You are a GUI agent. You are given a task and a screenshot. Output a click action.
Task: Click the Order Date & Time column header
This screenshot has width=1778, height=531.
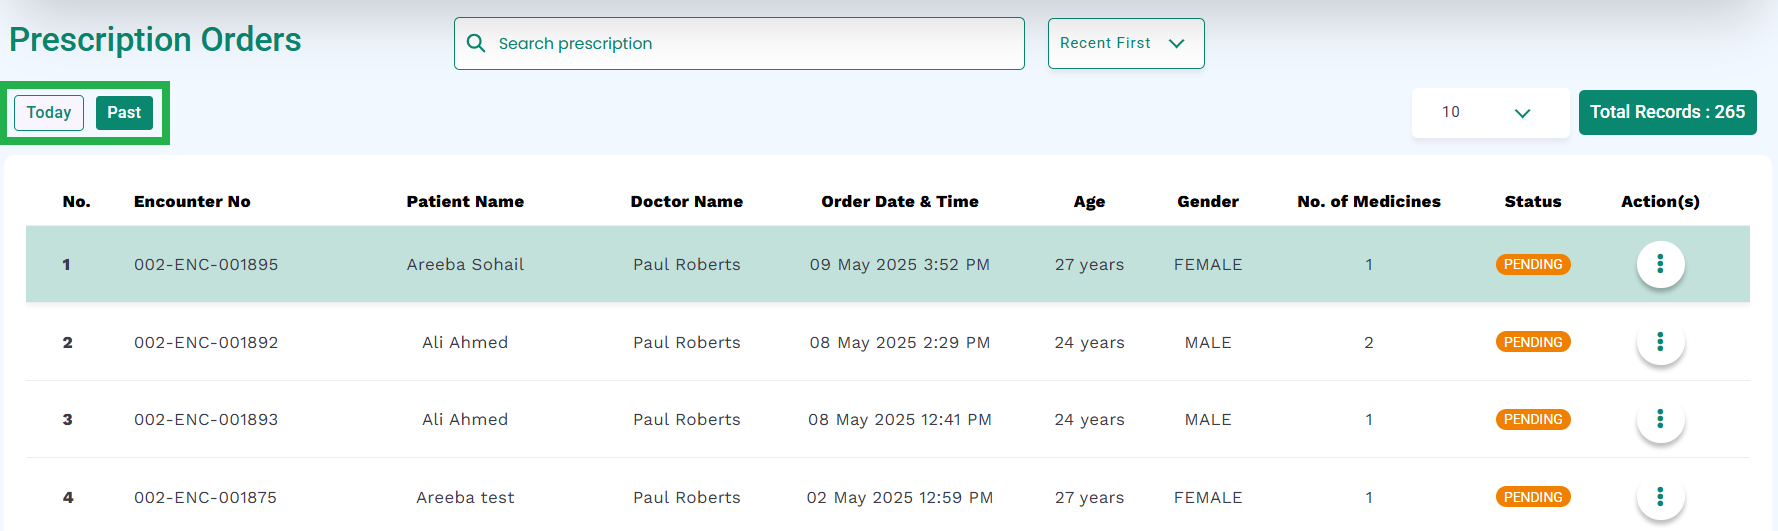[900, 201]
